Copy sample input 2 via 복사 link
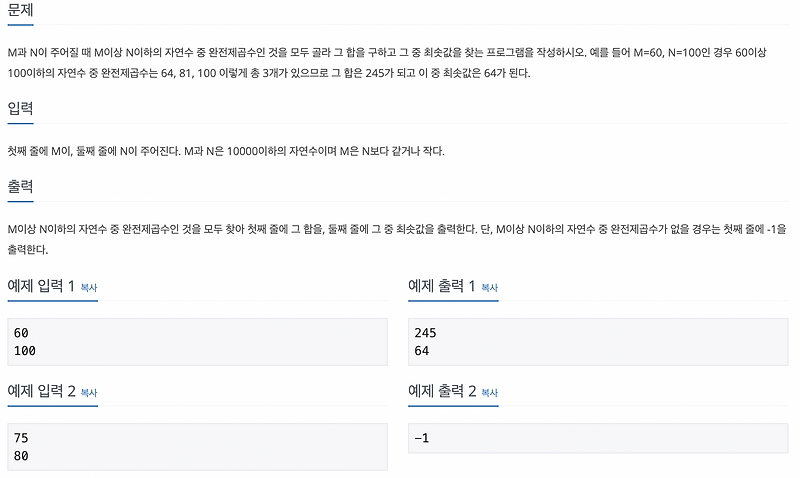 tap(89, 393)
